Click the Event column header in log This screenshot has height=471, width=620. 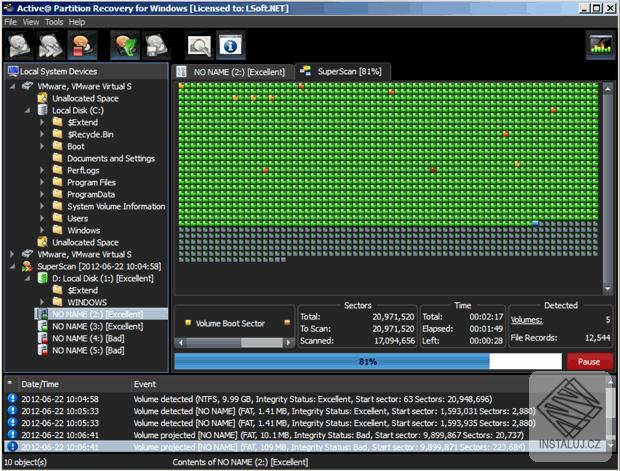[145, 384]
